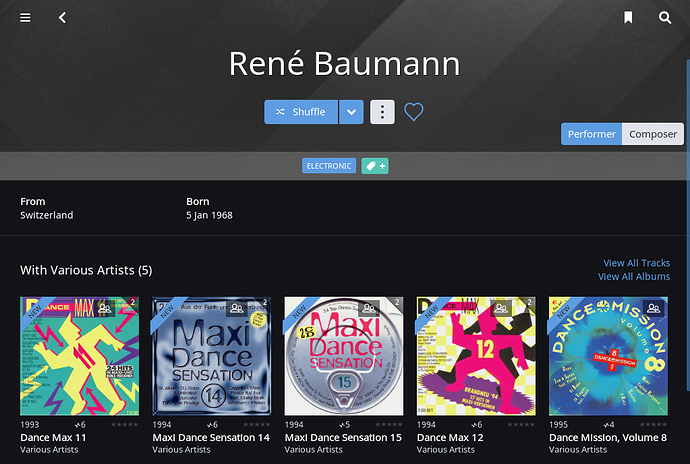Screen dimensions: 690x464
Task: Open the View All Tracks link
Action: point(636,263)
